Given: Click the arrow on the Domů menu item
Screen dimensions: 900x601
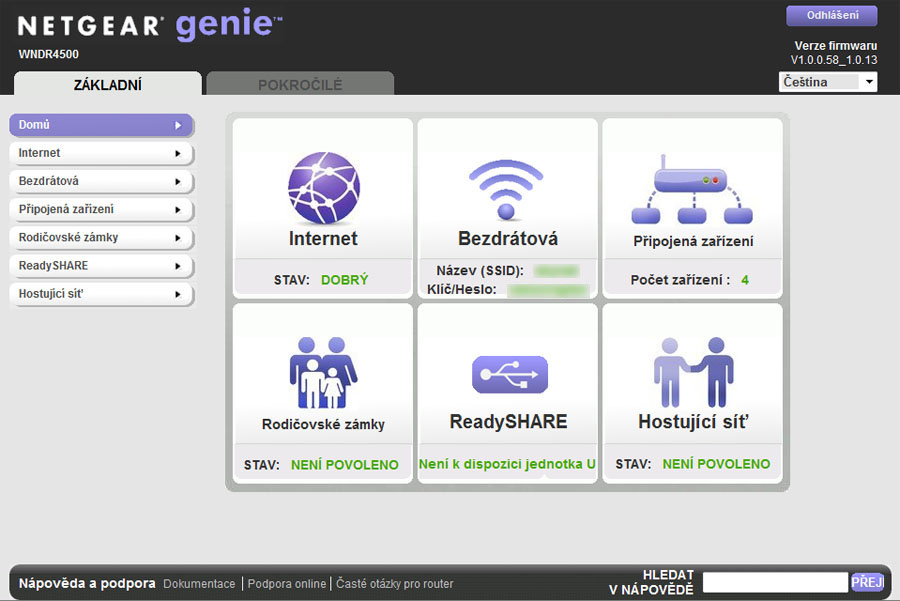Looking at the screenshot, I should click(x=178, y=125).
